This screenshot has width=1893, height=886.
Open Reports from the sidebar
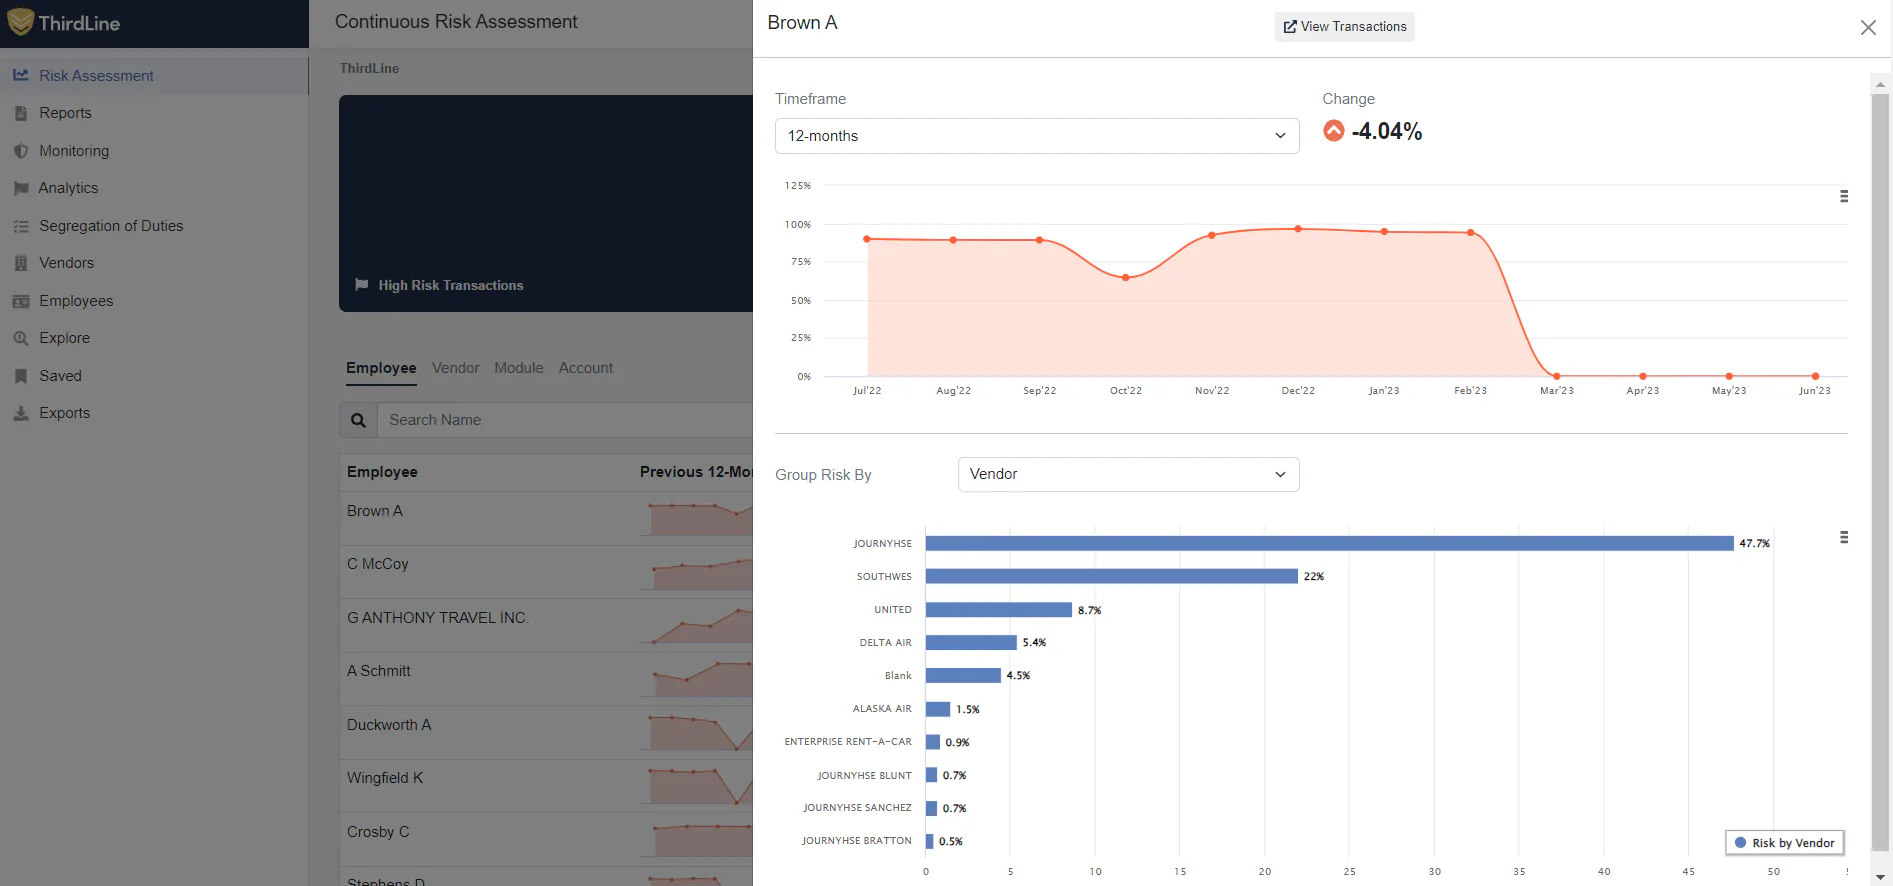(65, 113)
